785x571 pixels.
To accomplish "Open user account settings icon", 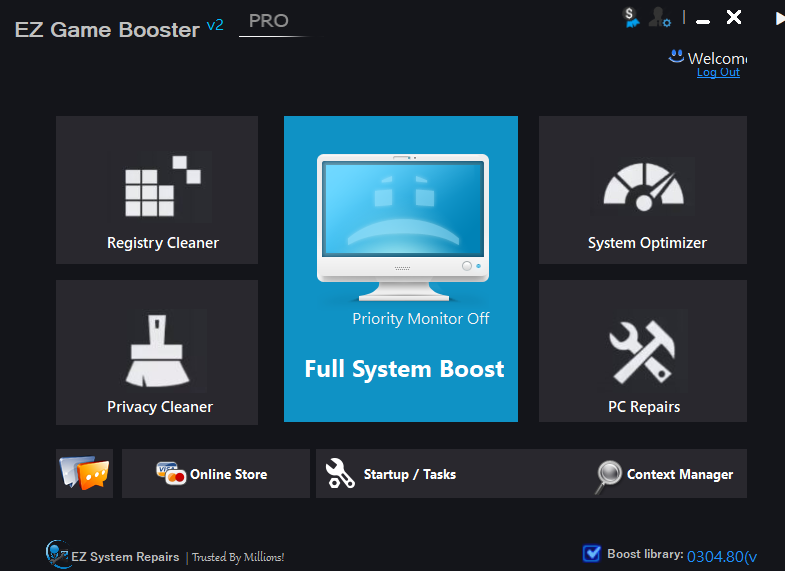I will [x=659, y=18].
